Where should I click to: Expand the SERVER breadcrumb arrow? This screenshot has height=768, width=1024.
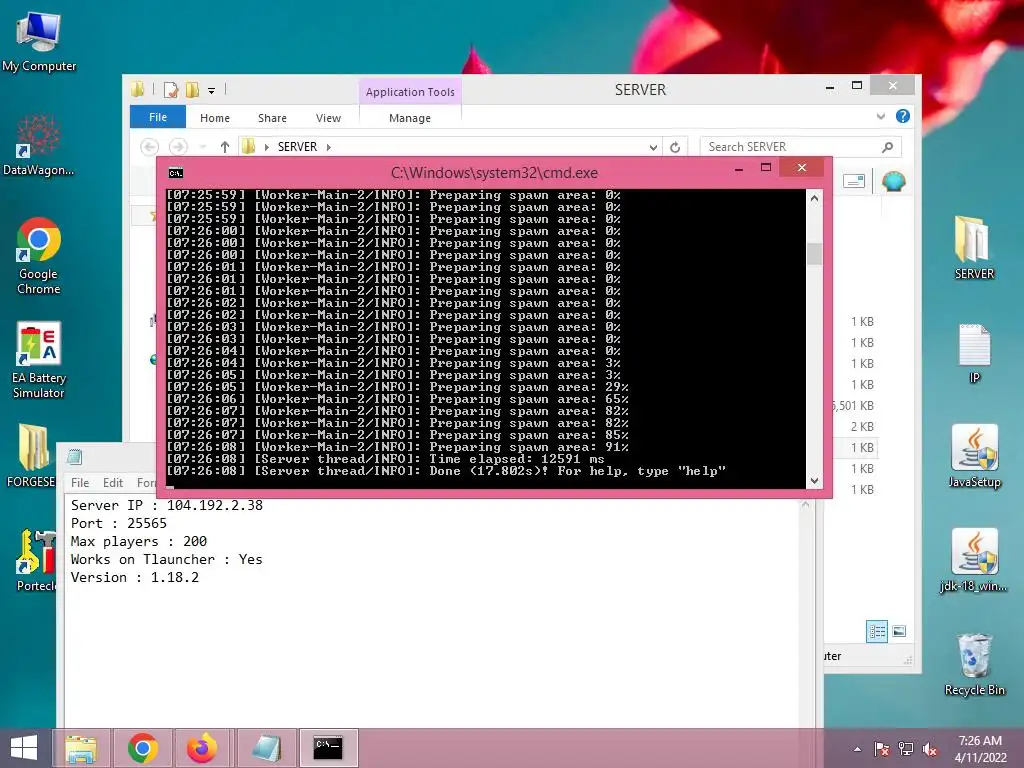[328, 147]
